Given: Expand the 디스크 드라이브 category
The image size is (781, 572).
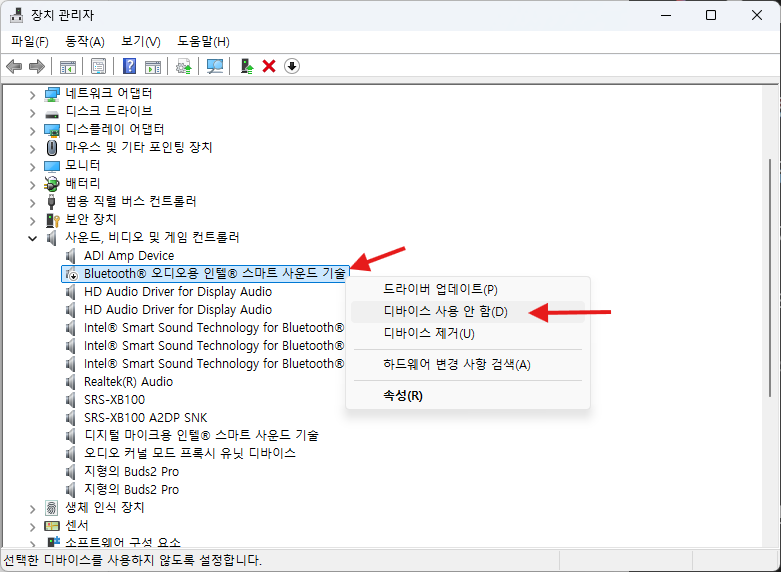Looking at the screenshot, I should pos(32,112).
